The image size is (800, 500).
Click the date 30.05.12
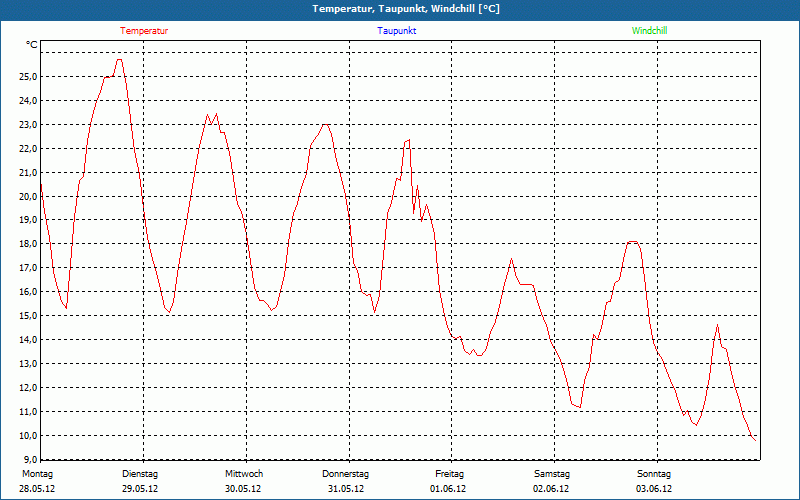coord(243,489)
